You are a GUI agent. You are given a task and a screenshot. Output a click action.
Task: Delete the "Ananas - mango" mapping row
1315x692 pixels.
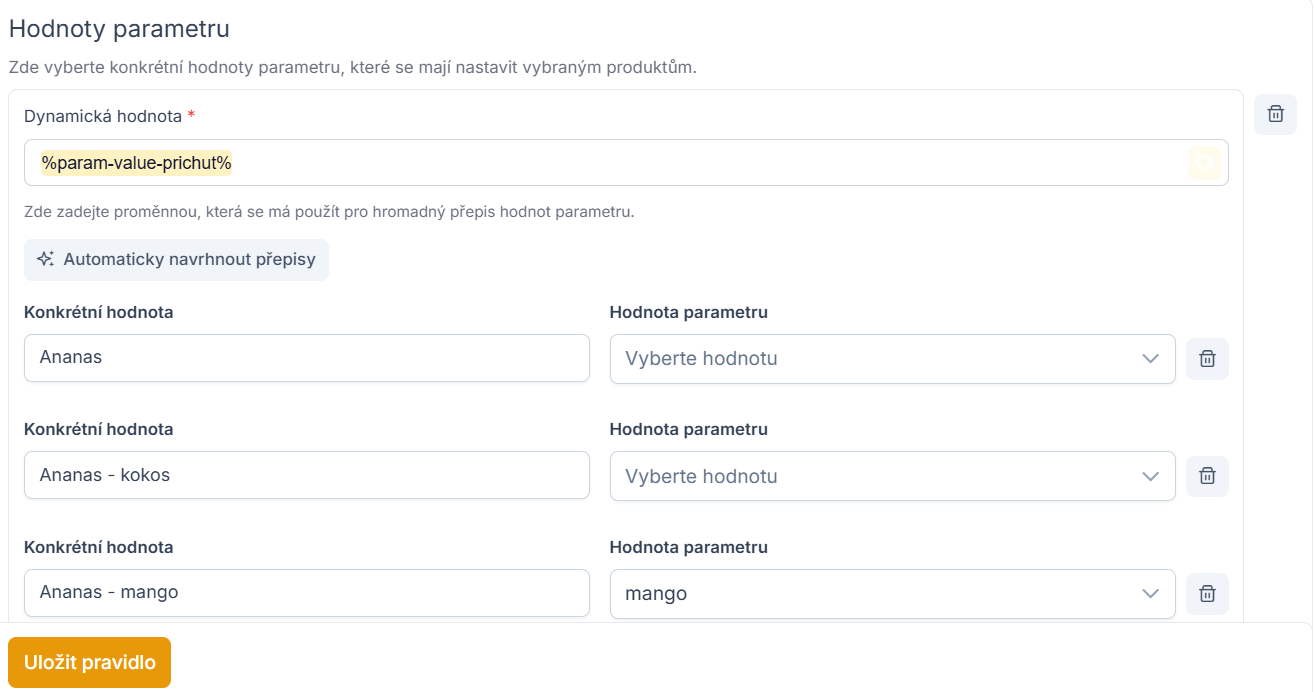coord(1207,594)
